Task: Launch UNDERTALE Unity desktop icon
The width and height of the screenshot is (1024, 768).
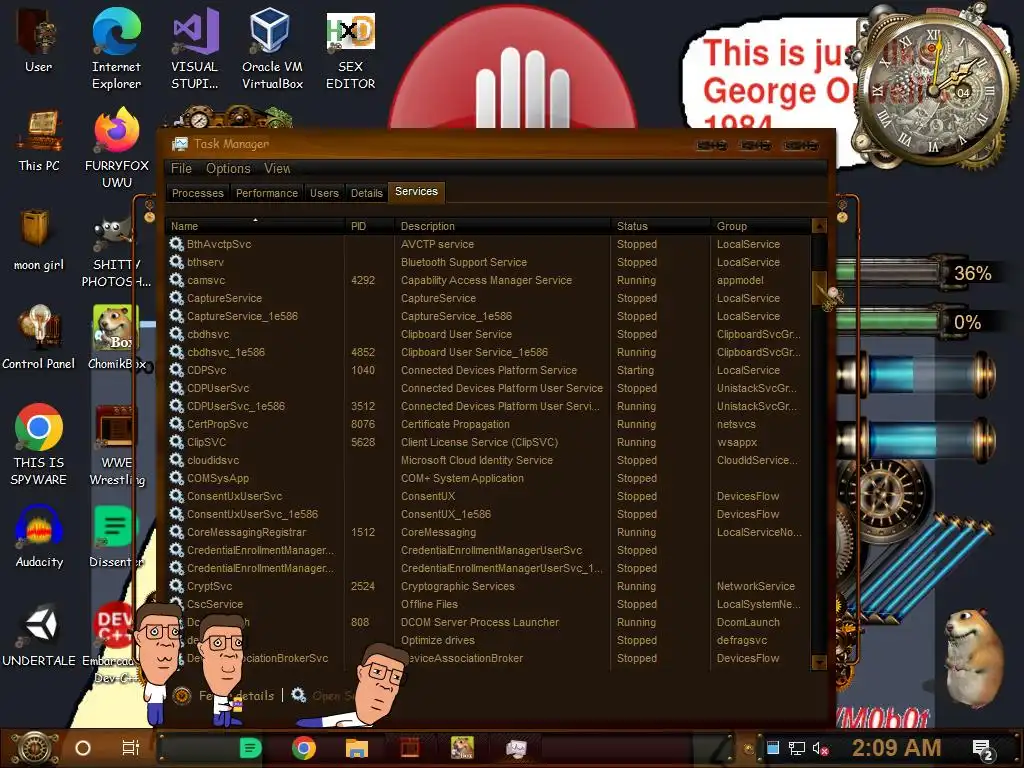Action: [39, 635]
